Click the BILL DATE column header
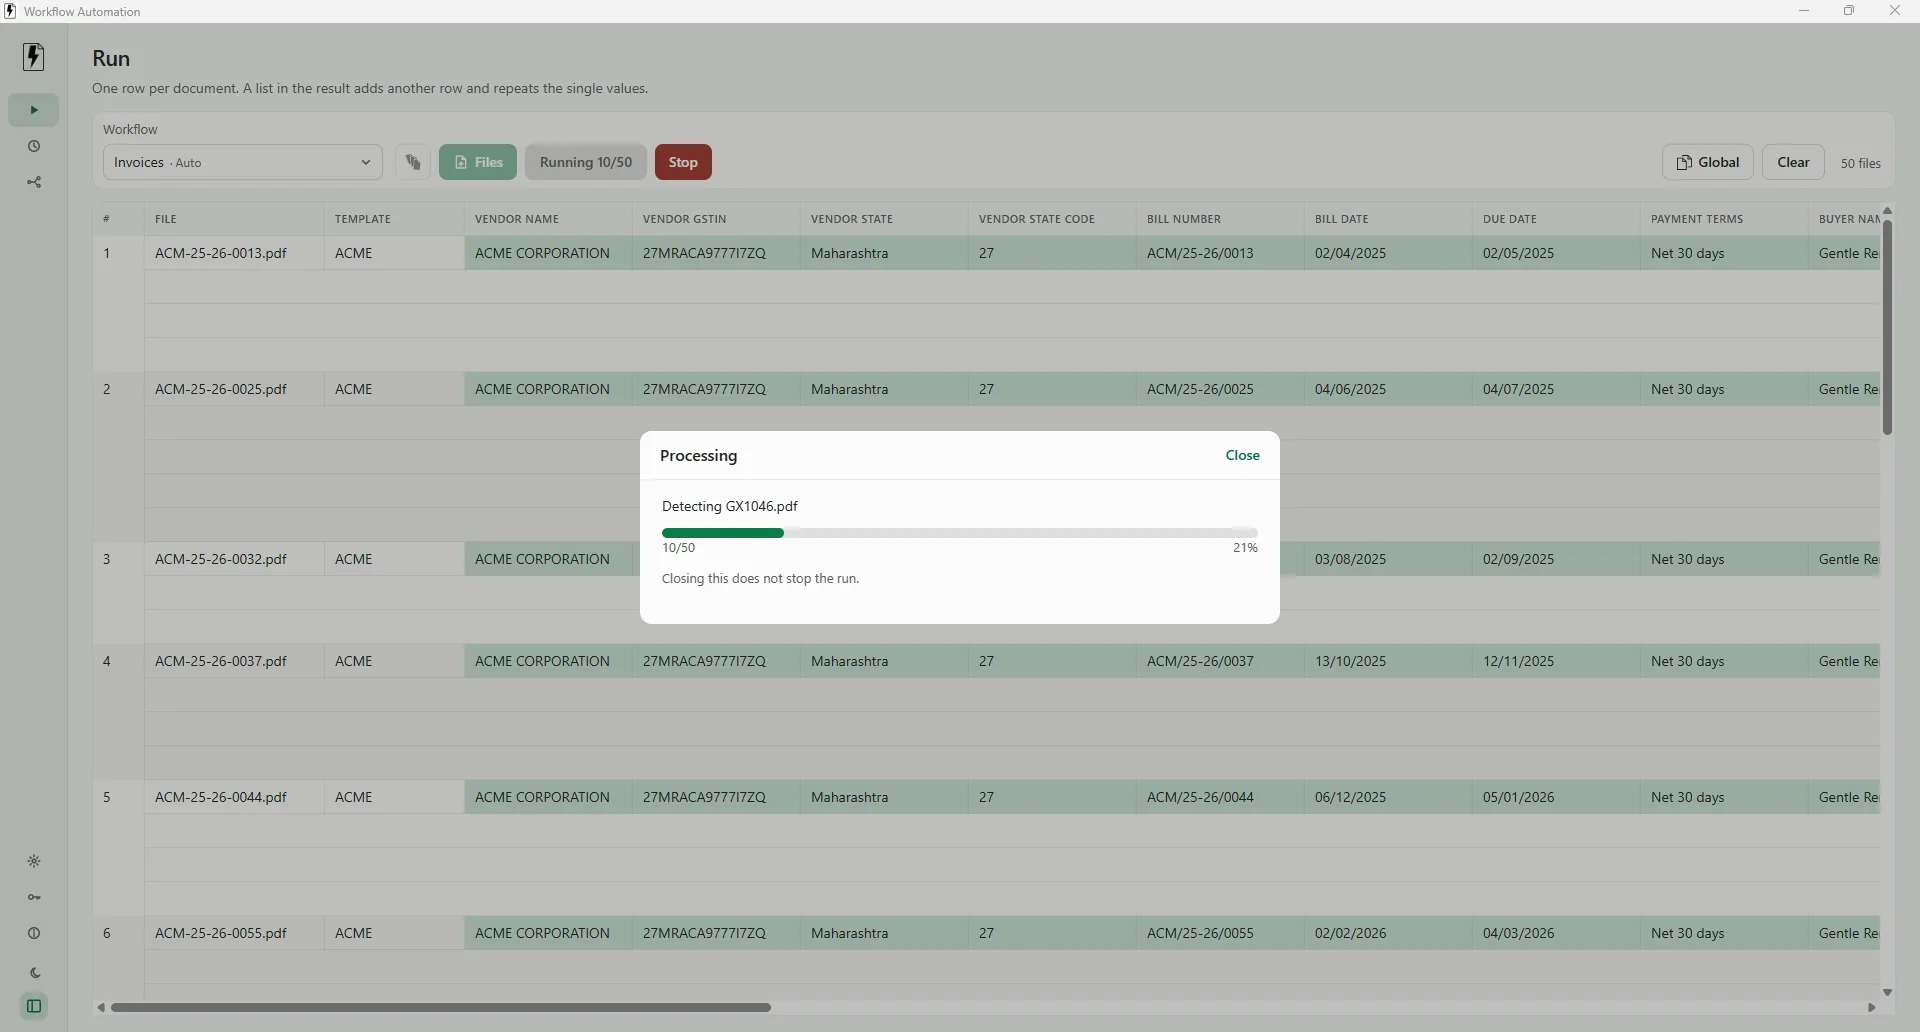 1388,219
